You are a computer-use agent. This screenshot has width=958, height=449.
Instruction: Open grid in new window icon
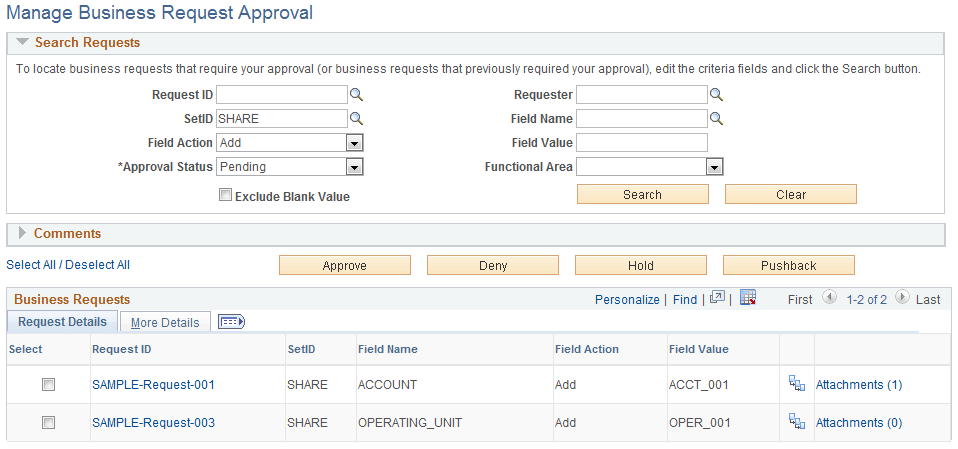[x=717, y=298]
